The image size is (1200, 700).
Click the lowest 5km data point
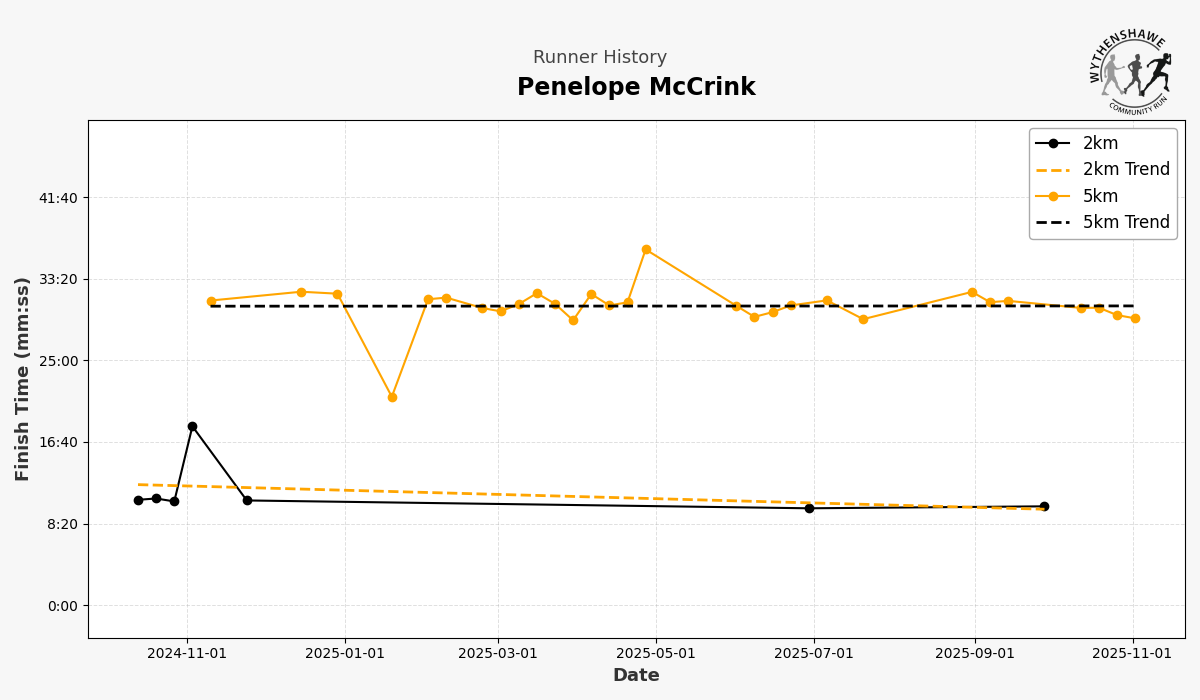[392, 397]
